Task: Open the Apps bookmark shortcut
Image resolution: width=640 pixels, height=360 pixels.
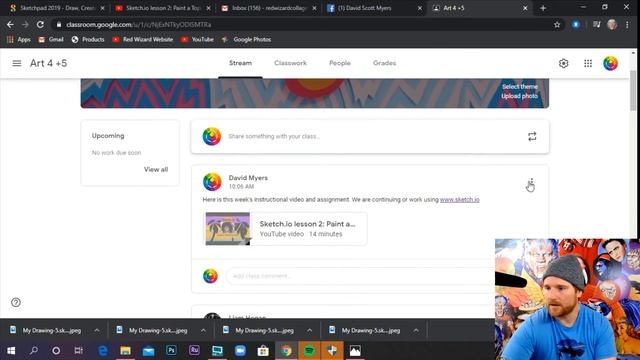Action: [18, 40]
